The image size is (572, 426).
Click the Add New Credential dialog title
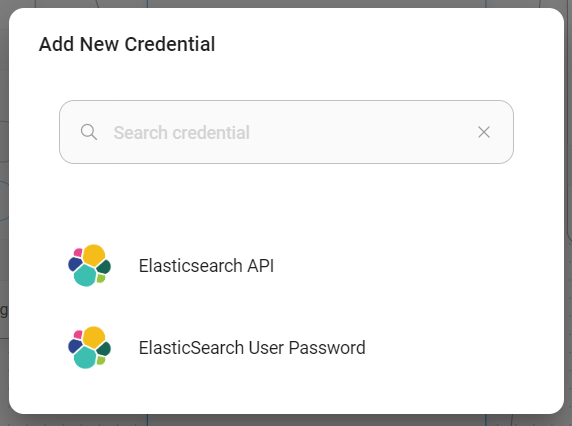click(127, 44)
